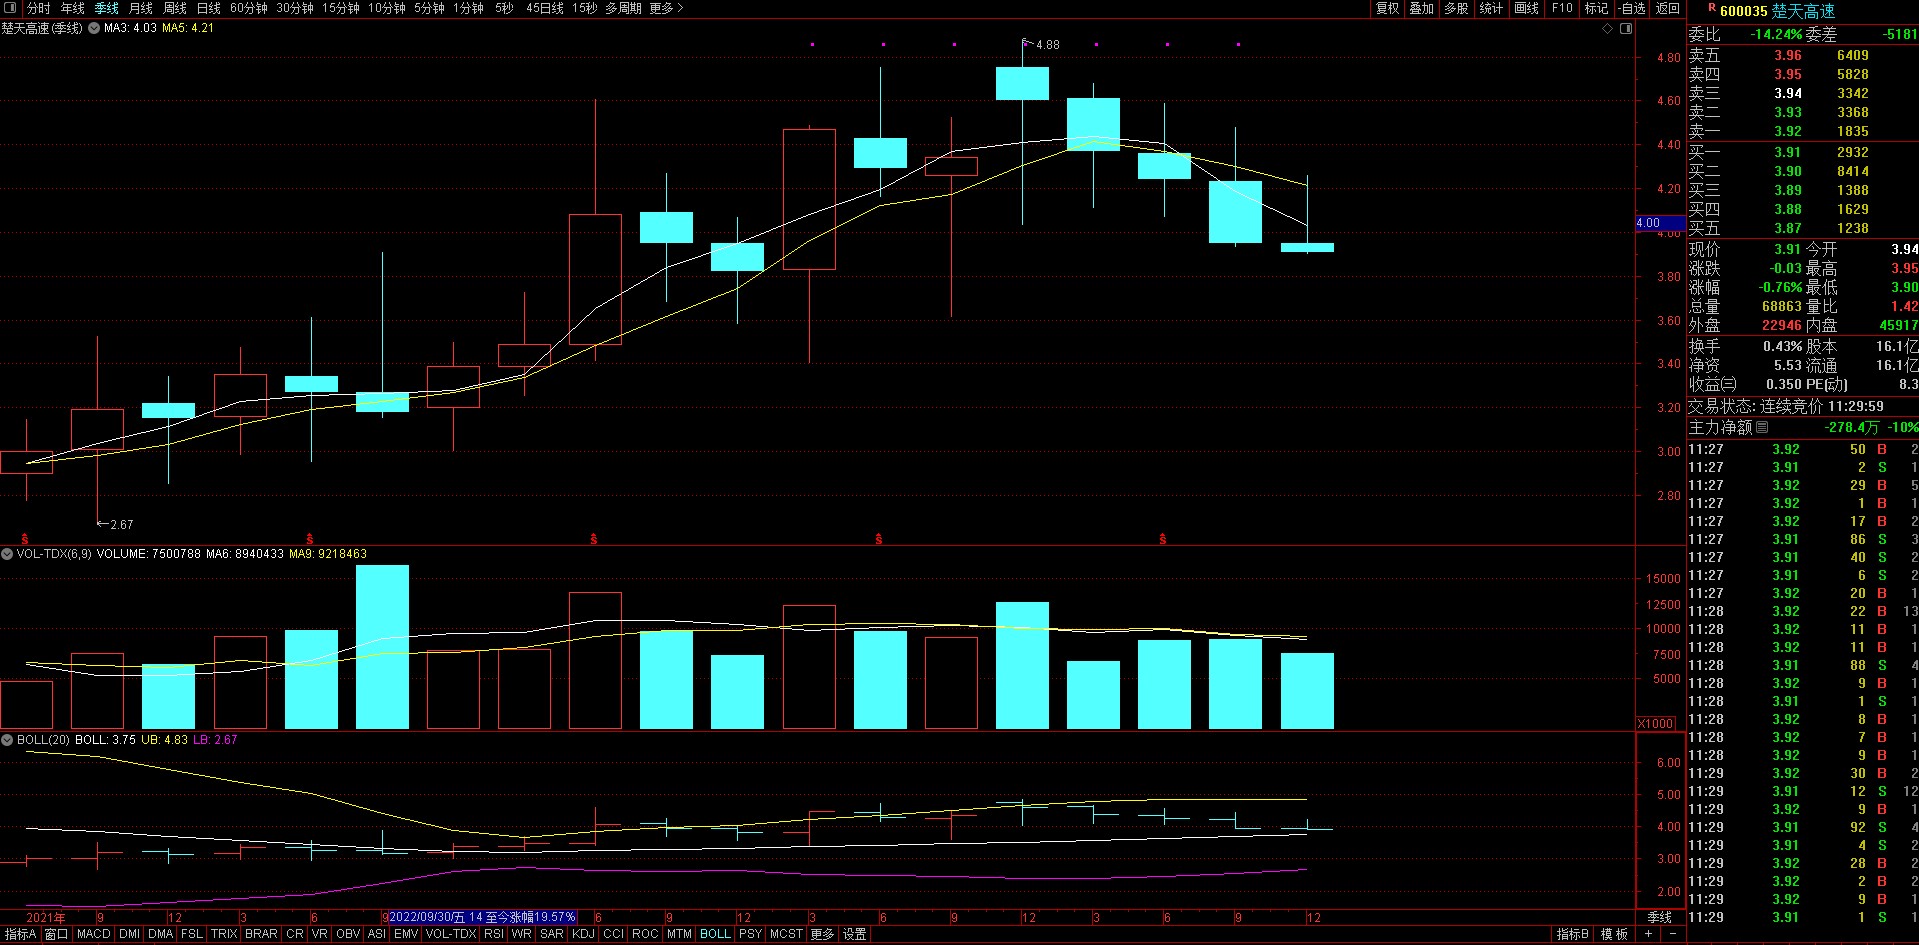Click the -自选 watchlist button
This screenshot has width=1919, height=945.
[x=1631, y=8]
